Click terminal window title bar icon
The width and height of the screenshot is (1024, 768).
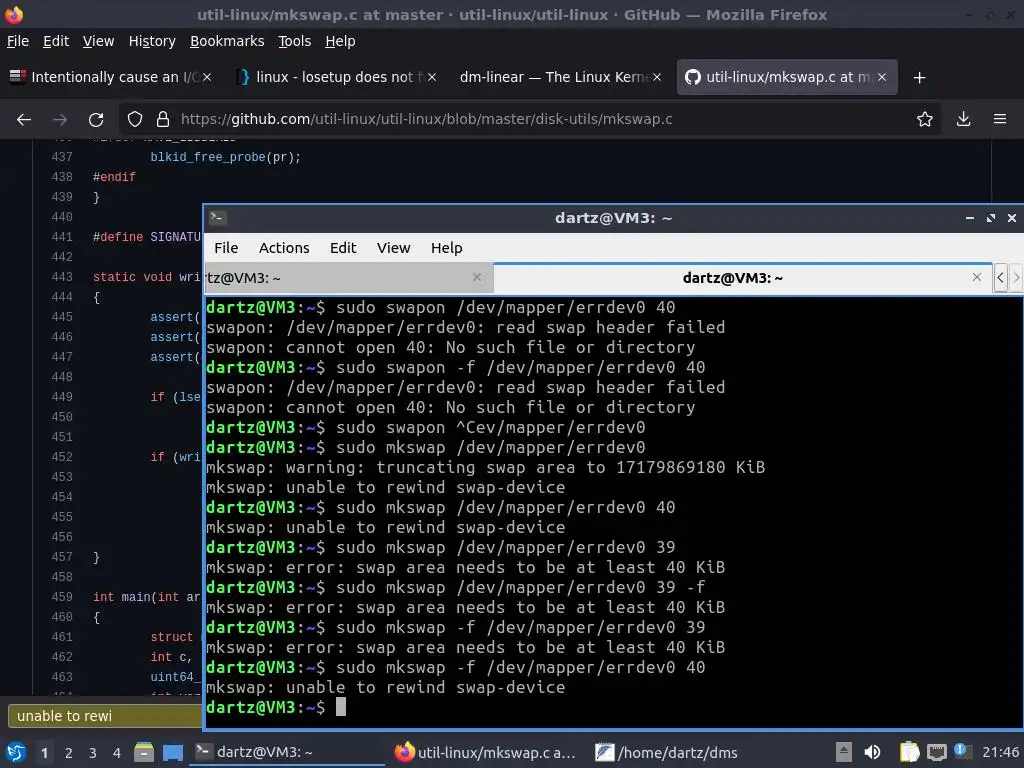(217, 217)
